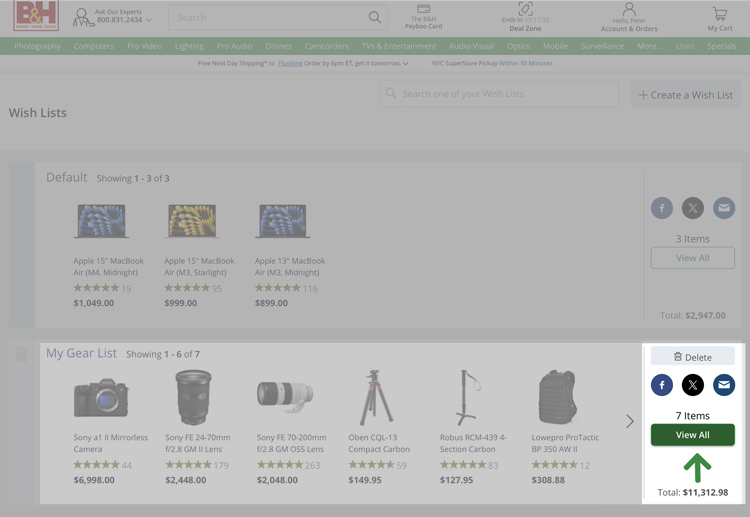Open Apple 13" MacBook Air M3 Midnight thumbnail
This screenshot has width=750, height=517.
click(283, 221)
